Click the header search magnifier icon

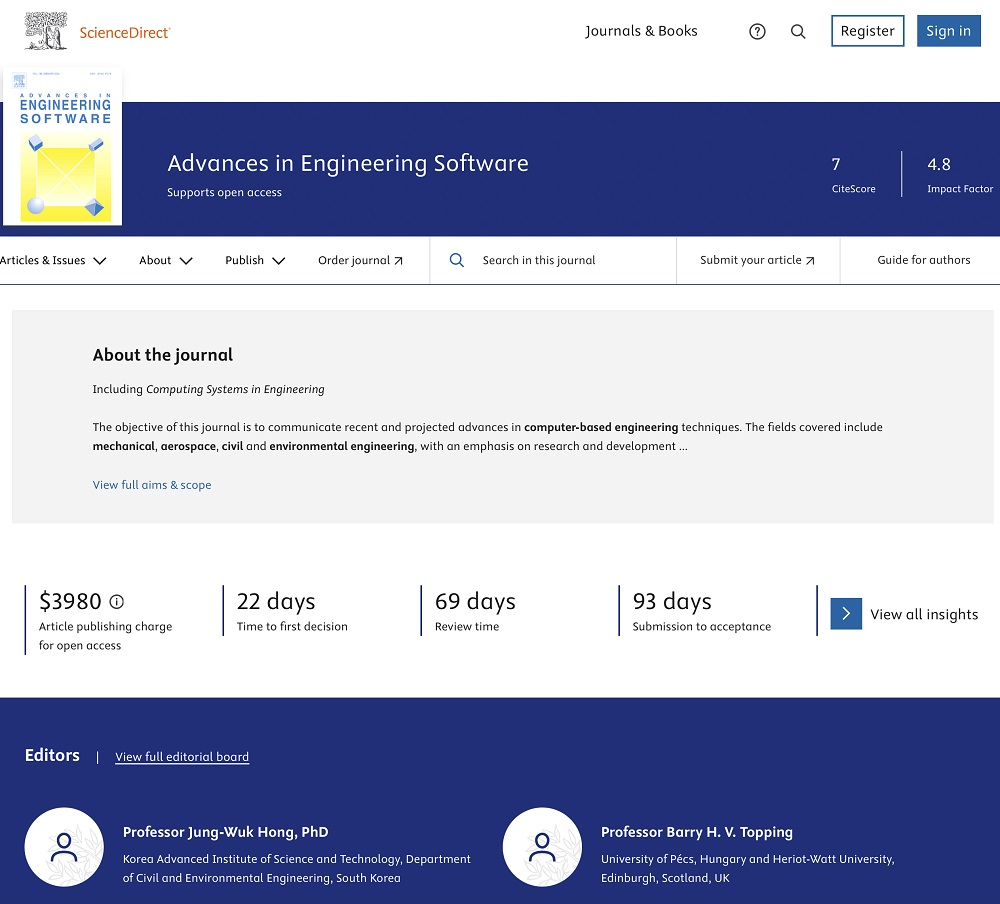[x=798, y=31]
